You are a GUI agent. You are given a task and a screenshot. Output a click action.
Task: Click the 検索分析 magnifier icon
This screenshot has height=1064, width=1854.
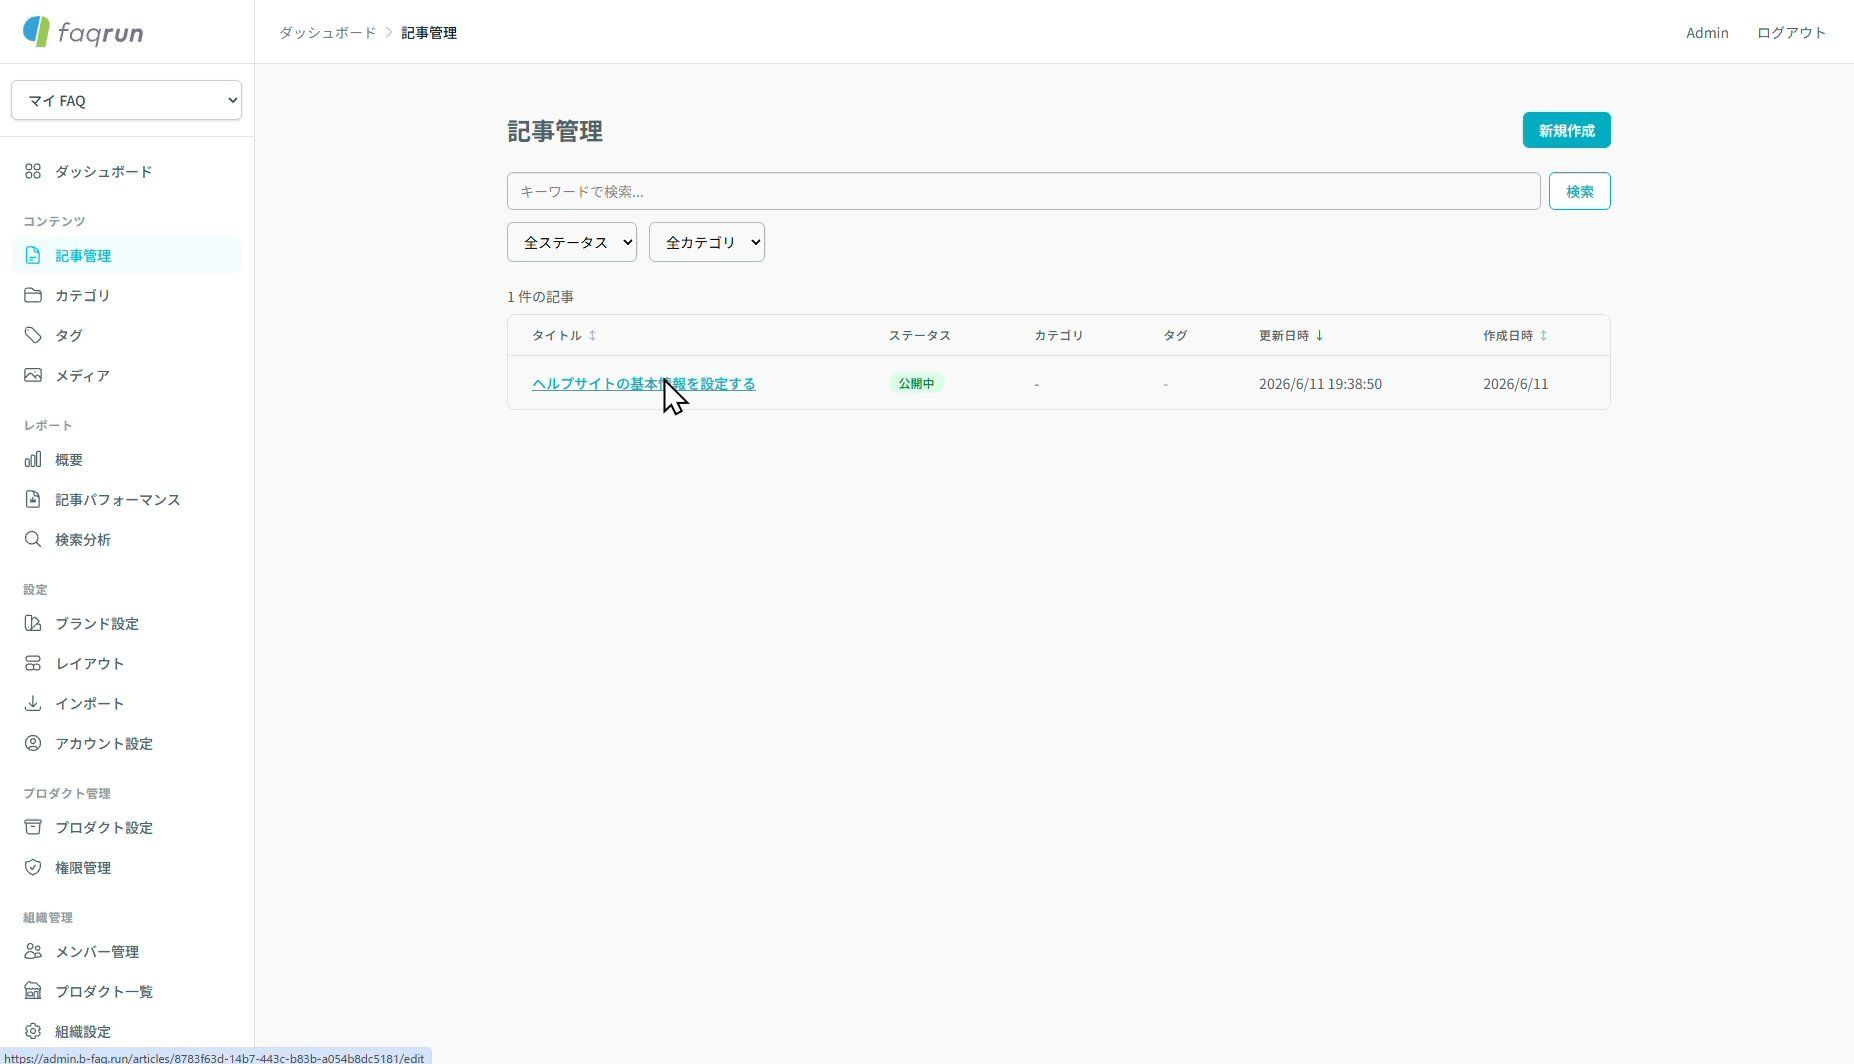pos(33,539)
